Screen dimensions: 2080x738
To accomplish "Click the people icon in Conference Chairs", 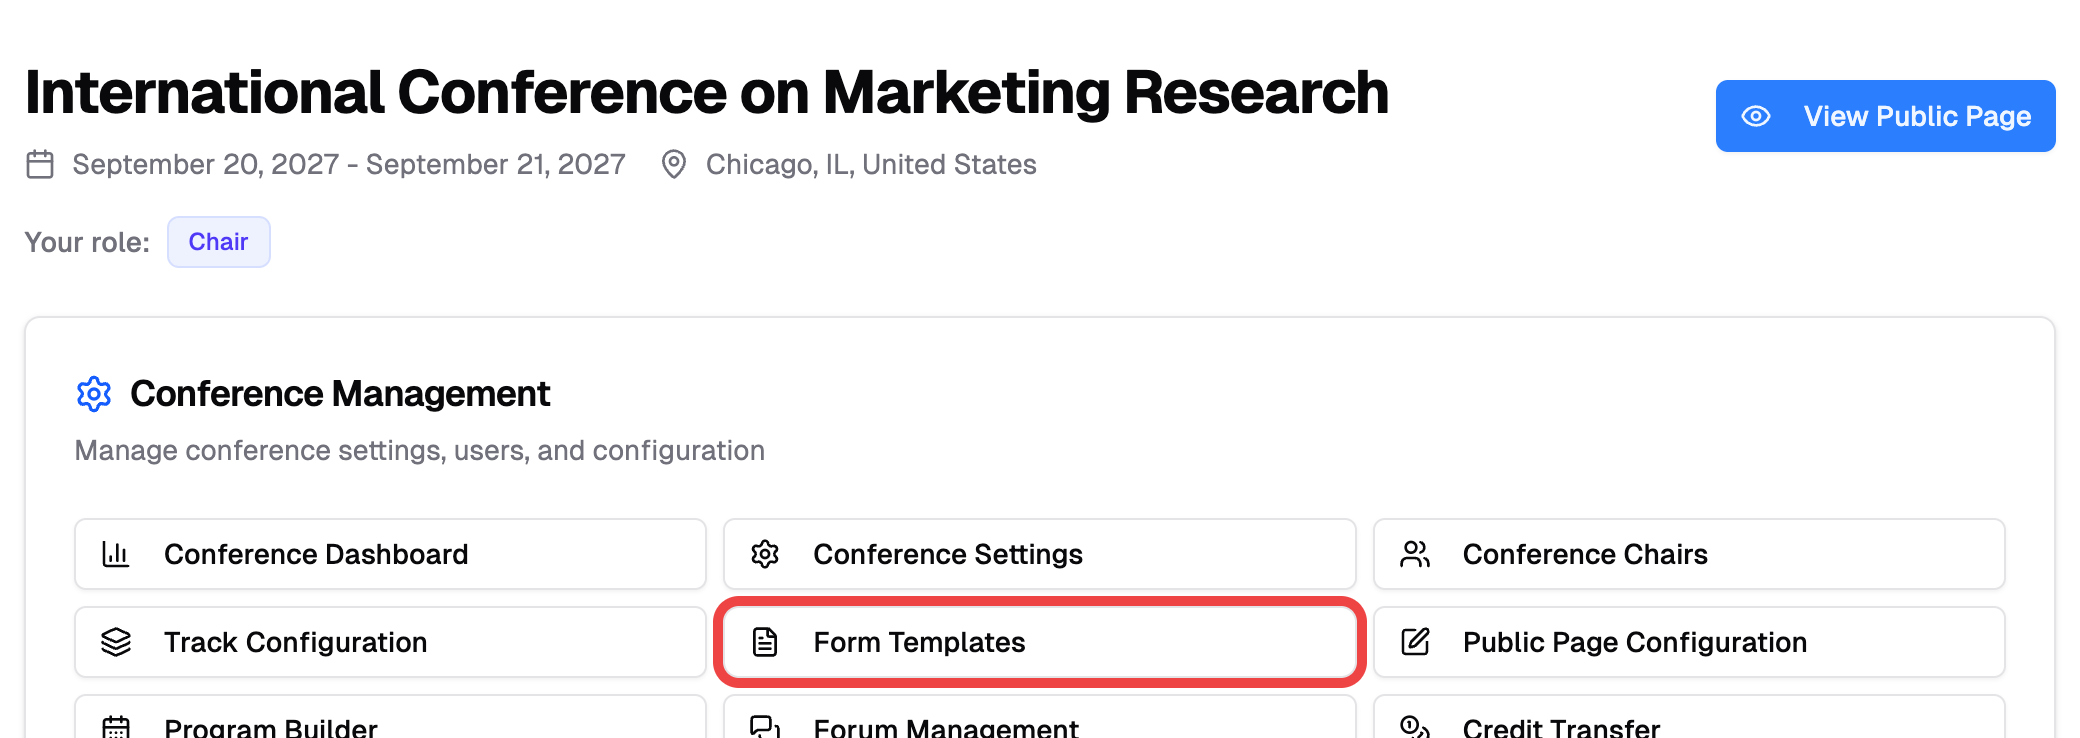I will [x=1415, y=554].
